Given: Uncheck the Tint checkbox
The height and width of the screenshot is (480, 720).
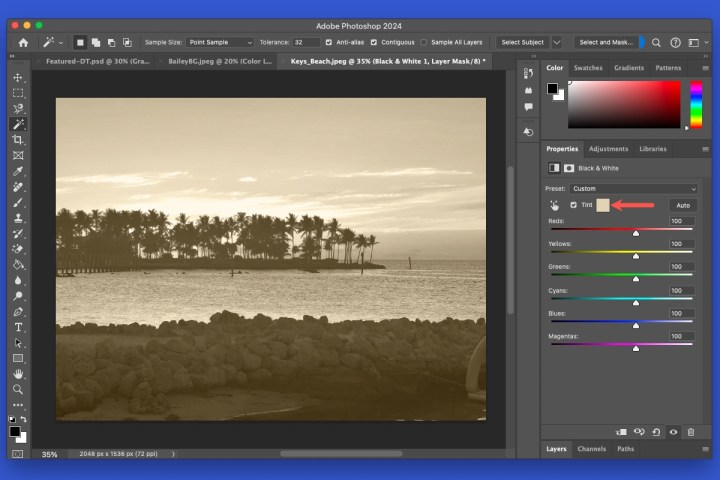Looking at the screenshot, I should tap(574, 205).
